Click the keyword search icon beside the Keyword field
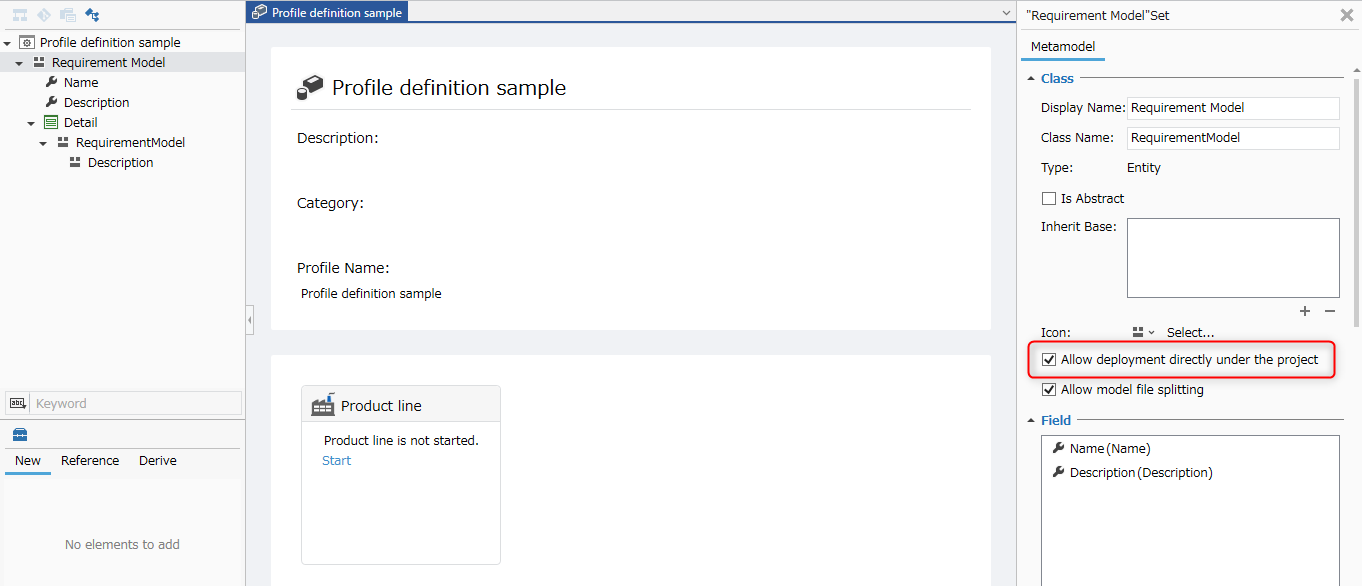 coord(17,403)
